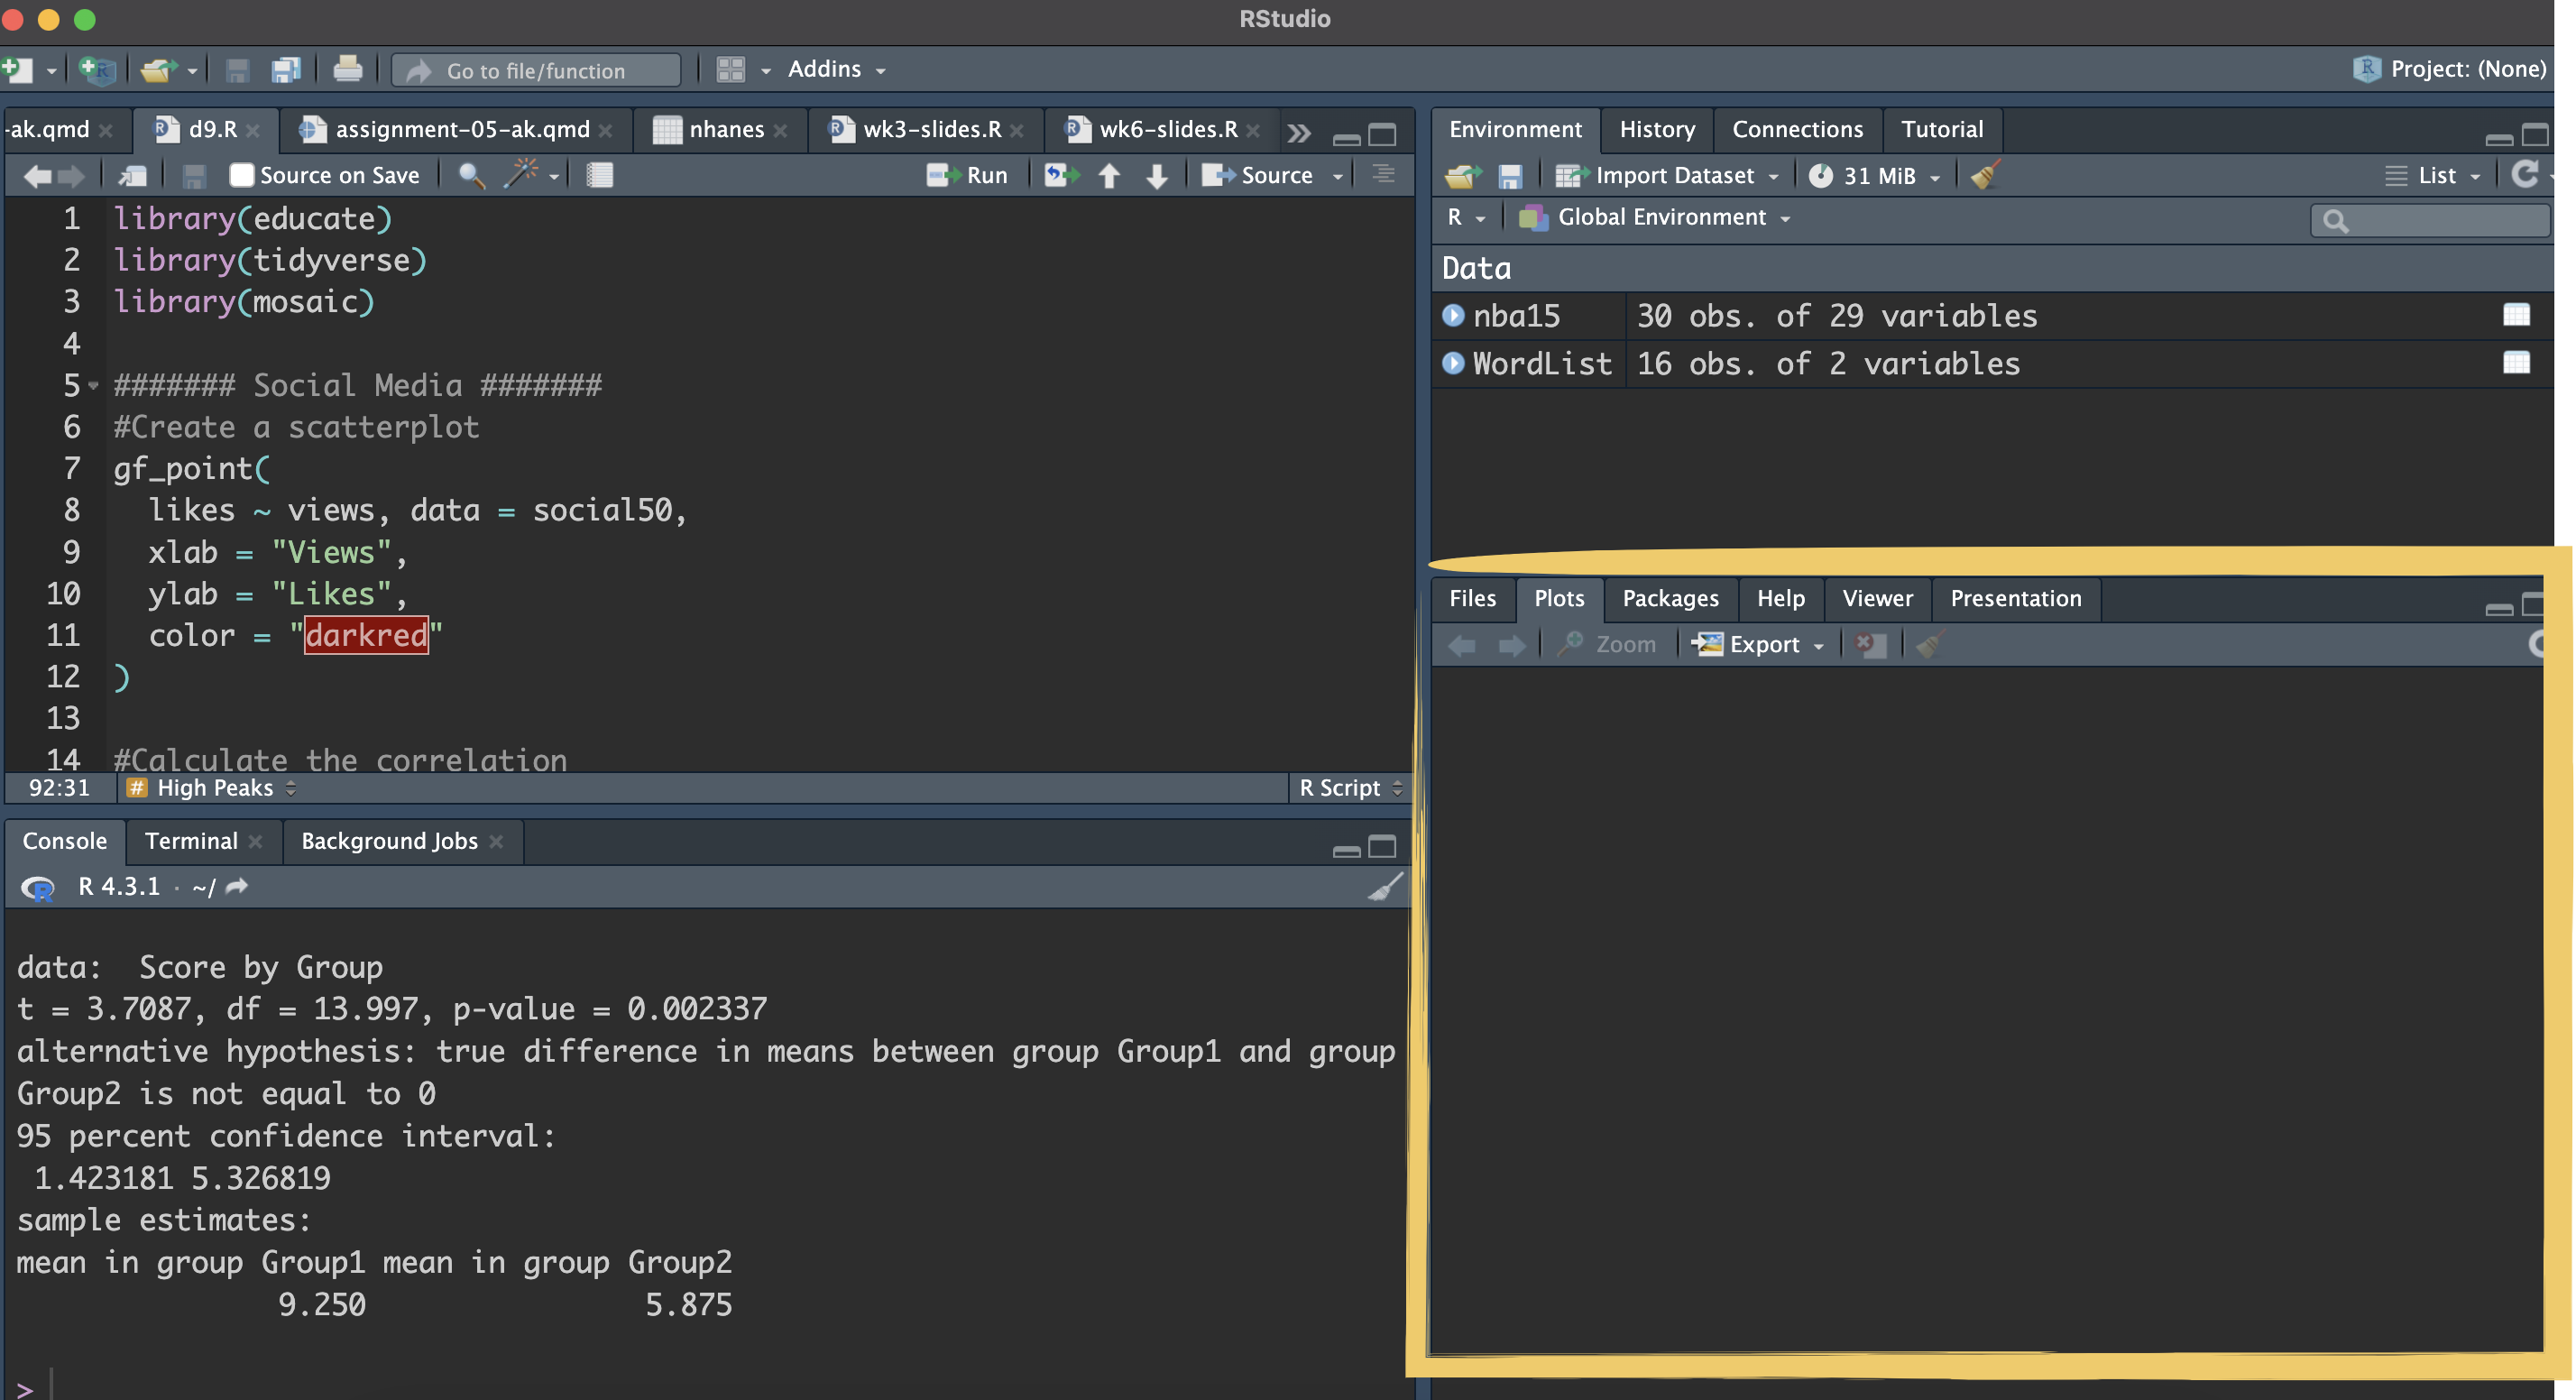Screen dimensions: 2576x1400
Task: Click the broom icon in Environment toolbar
Action: (x=1985, y=175)
